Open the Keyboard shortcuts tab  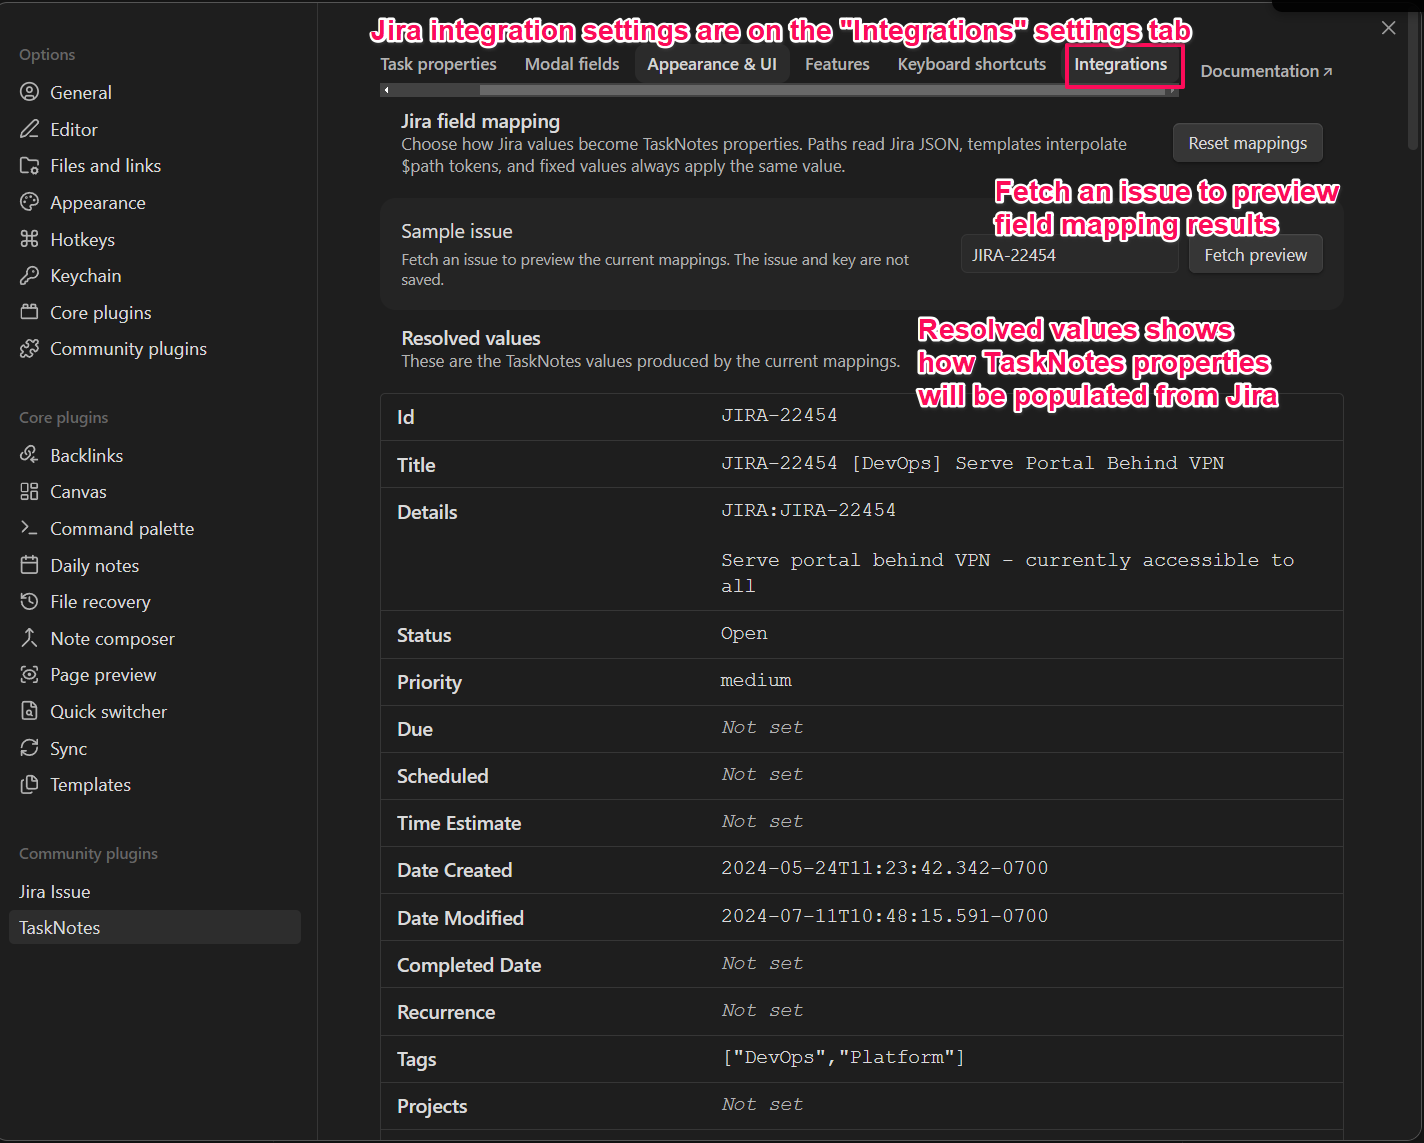[x=972, y=64]
